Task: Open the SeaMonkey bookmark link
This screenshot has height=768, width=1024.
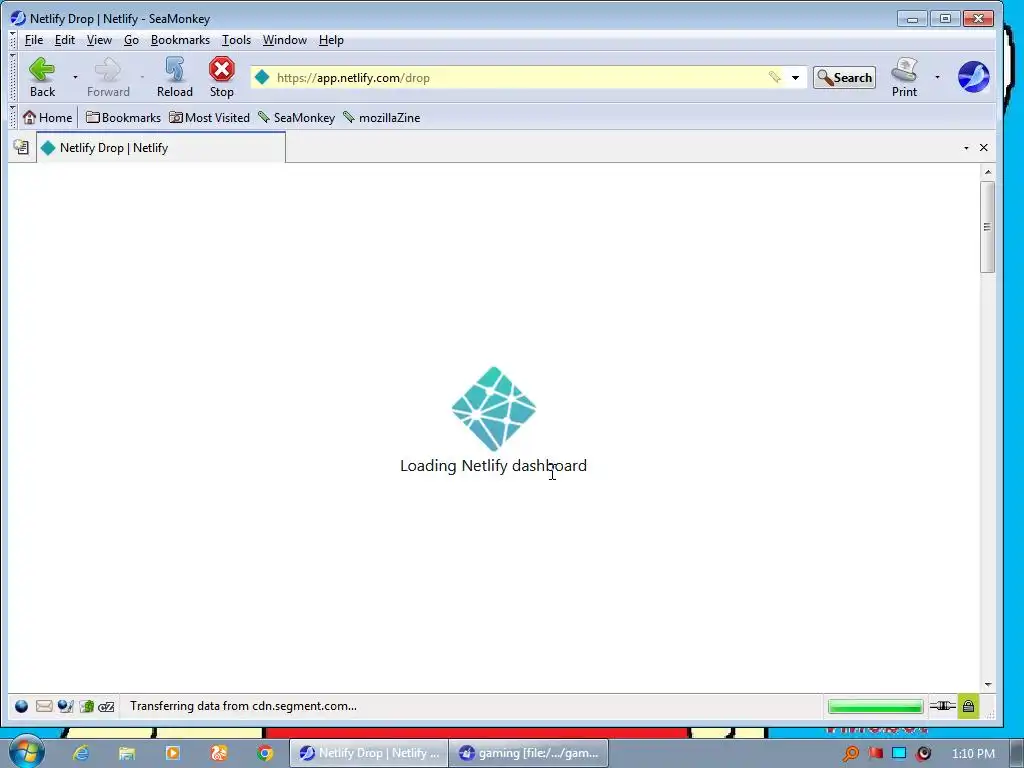Action: tap(296, 118)
